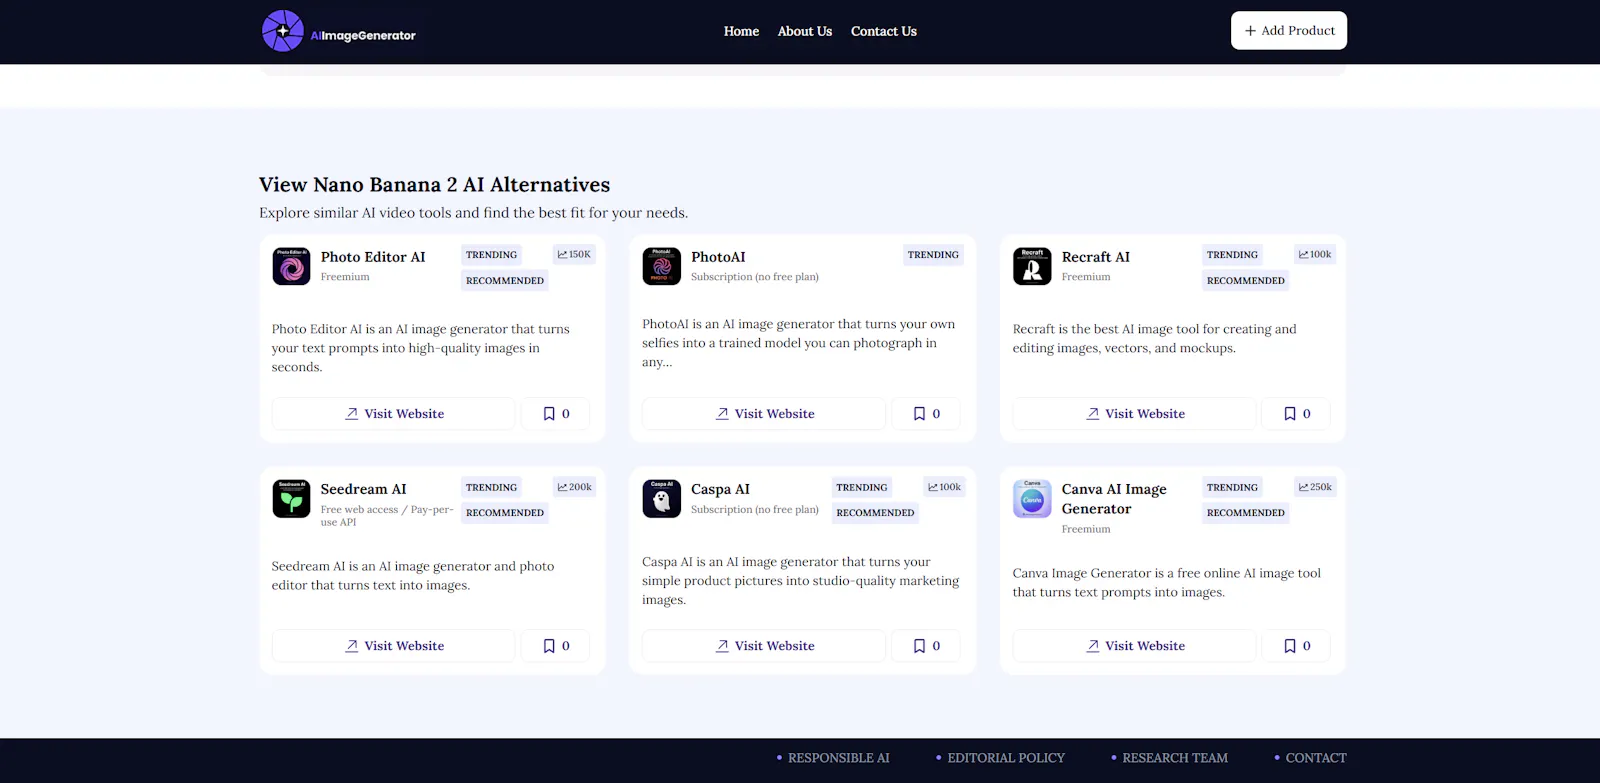Open the Caspa AI ghost icon
This screenshot has width=1600, height=783.
click(x=661, y=499)
